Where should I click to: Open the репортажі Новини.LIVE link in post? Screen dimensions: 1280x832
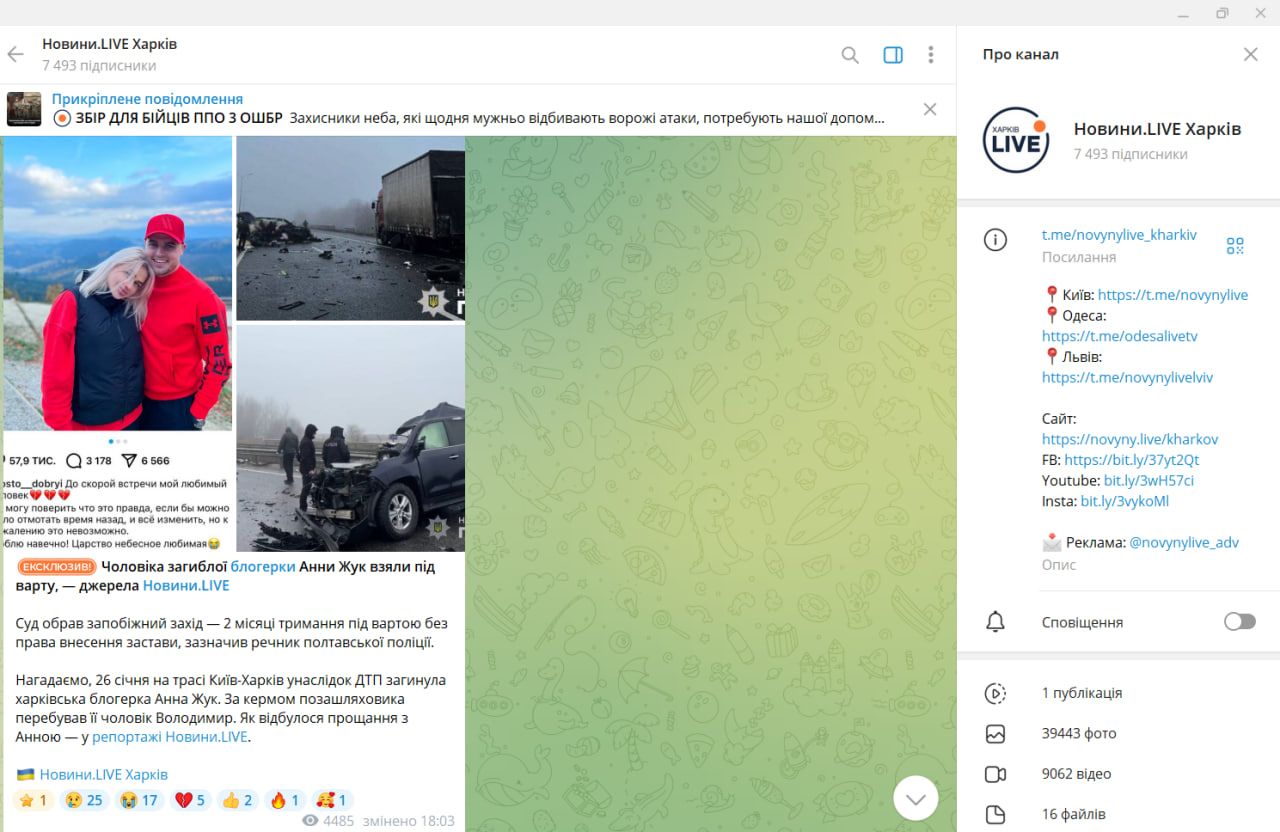(170, 737)
